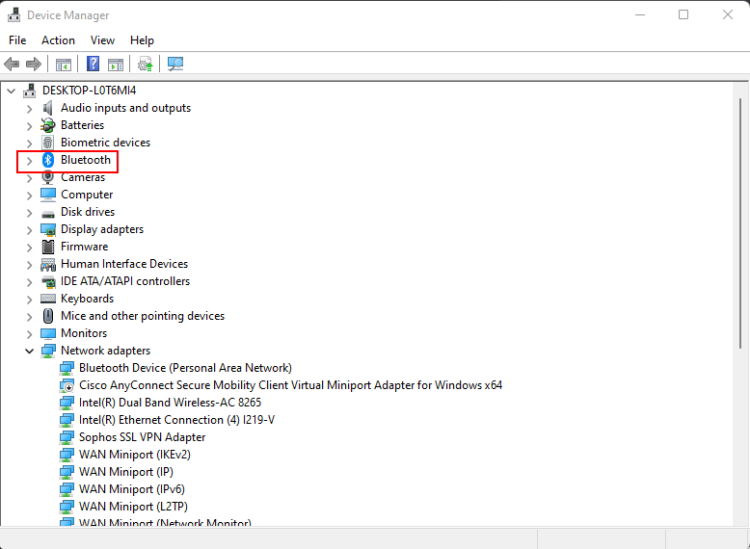
Task: Click the Show/Hide Console Tree toolbar icon
Action: 63,64
